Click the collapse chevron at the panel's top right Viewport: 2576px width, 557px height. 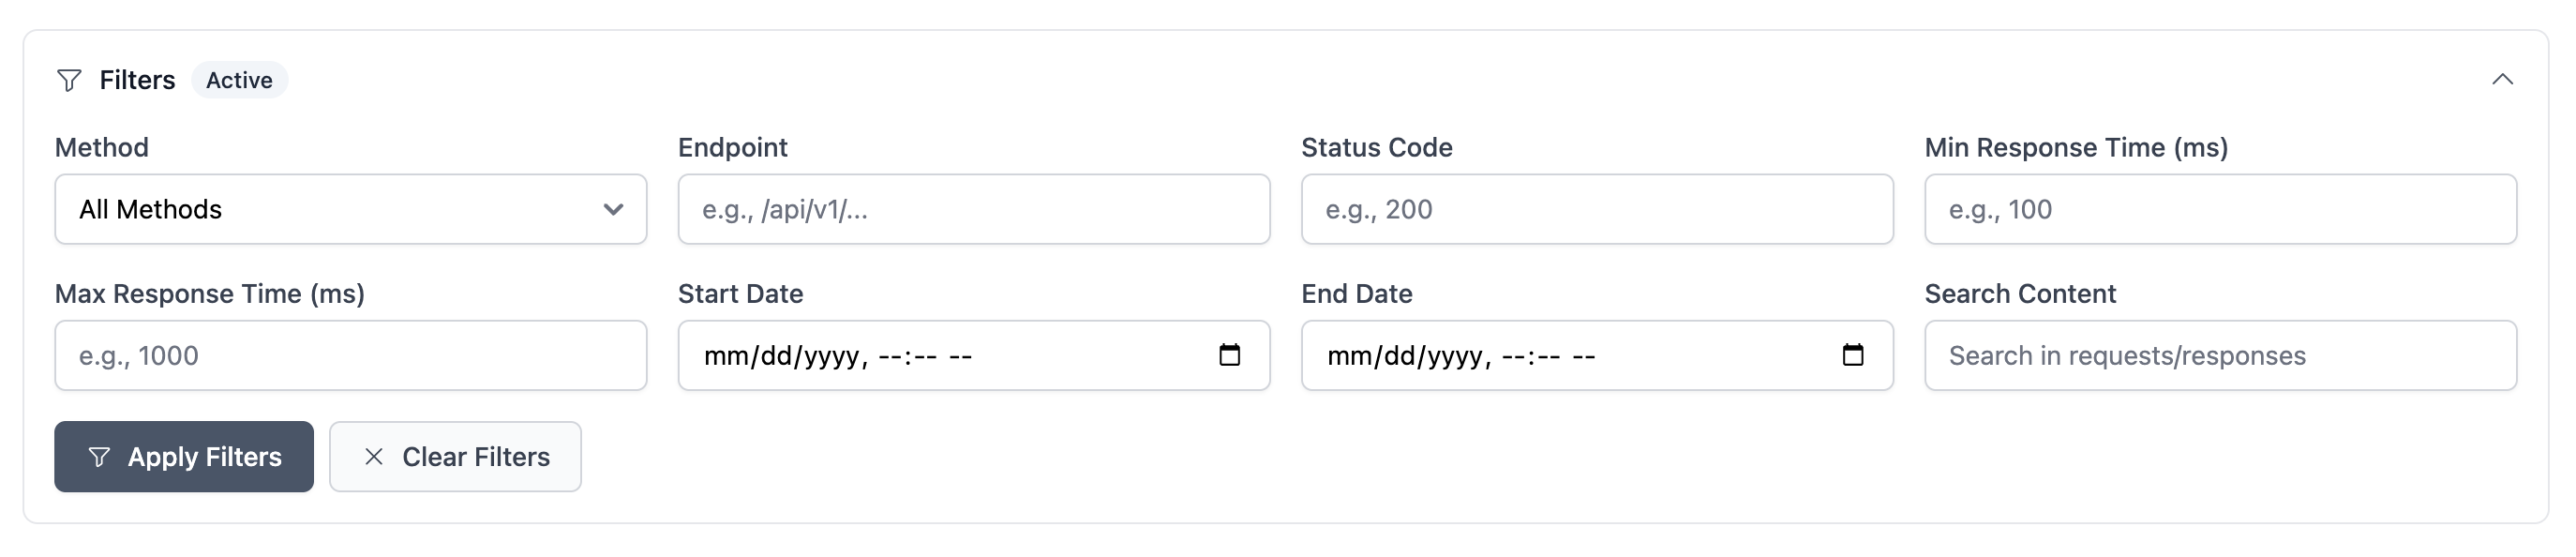coord(2505,78)
